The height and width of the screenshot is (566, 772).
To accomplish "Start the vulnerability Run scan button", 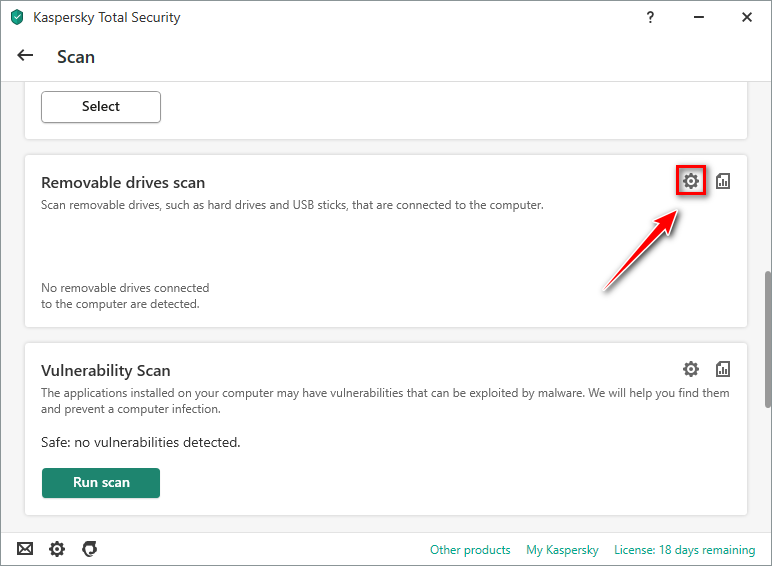I will click(x=101, y=483).
